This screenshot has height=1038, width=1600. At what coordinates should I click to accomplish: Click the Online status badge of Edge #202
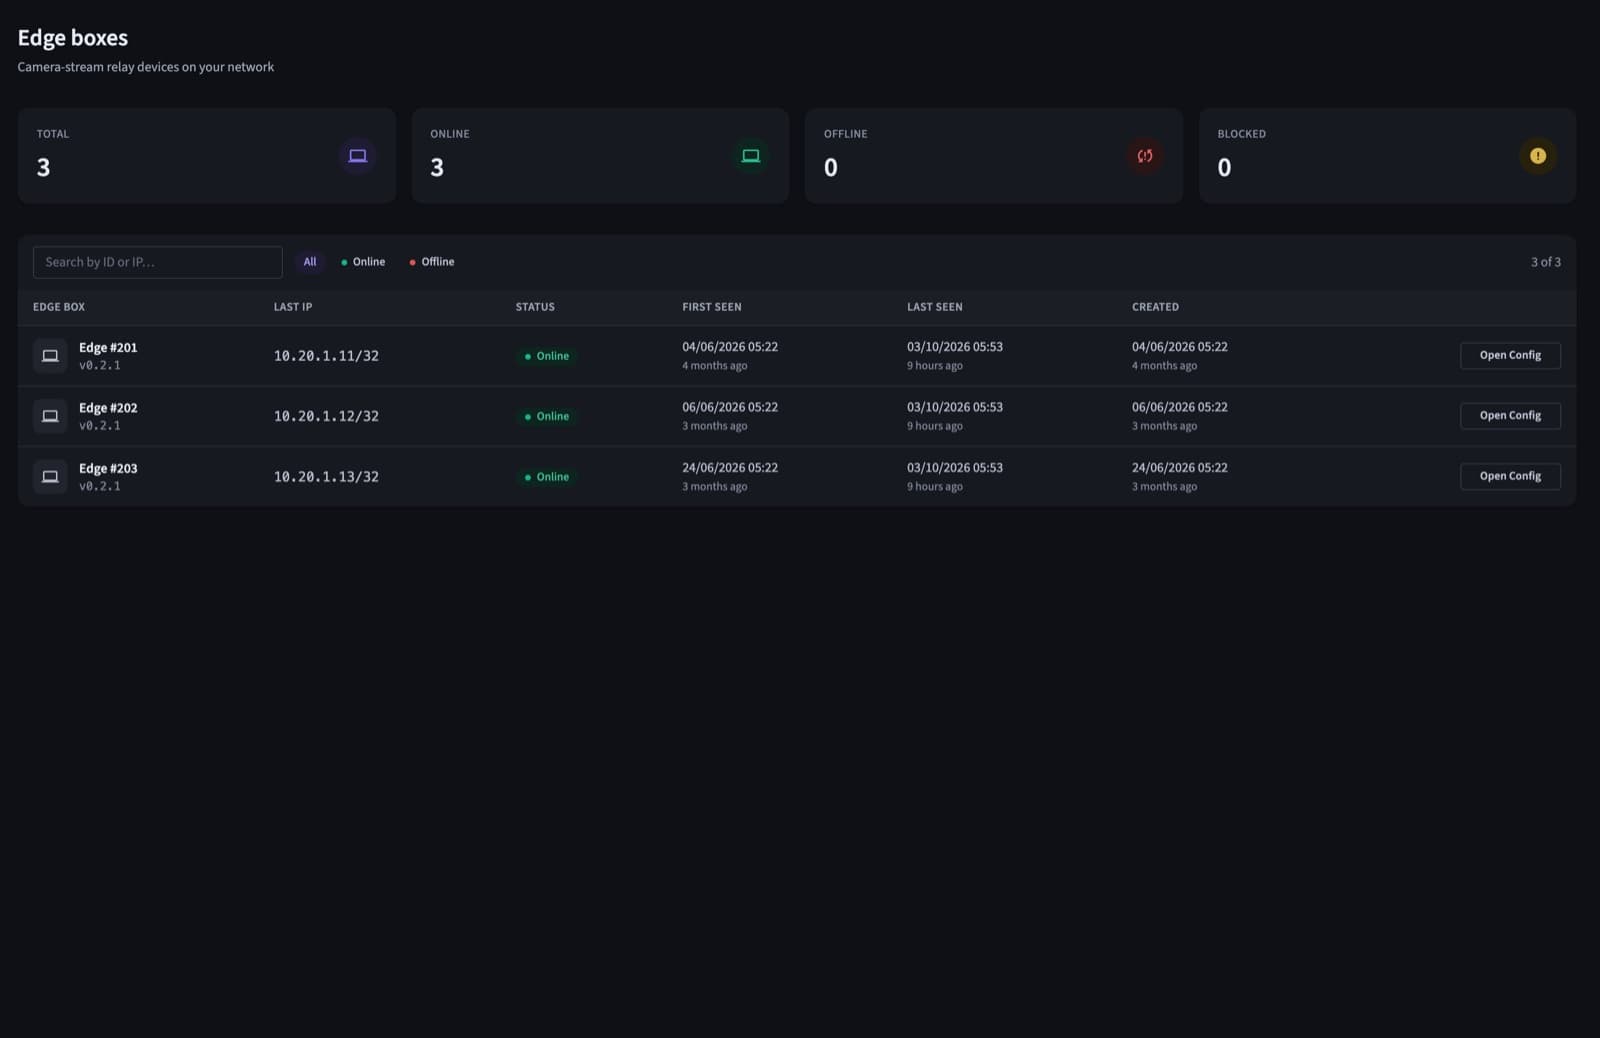point(547,416)
